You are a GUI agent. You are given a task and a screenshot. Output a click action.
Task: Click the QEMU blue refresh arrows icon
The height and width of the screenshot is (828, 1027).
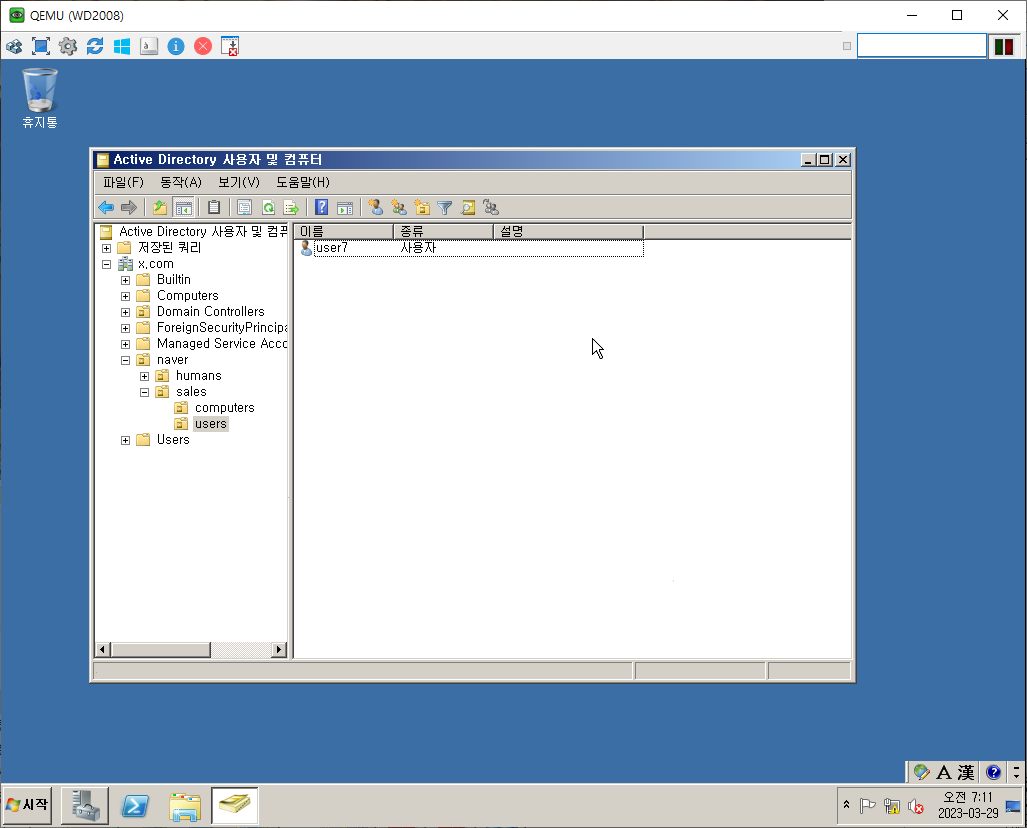click(x=95, y=46)
